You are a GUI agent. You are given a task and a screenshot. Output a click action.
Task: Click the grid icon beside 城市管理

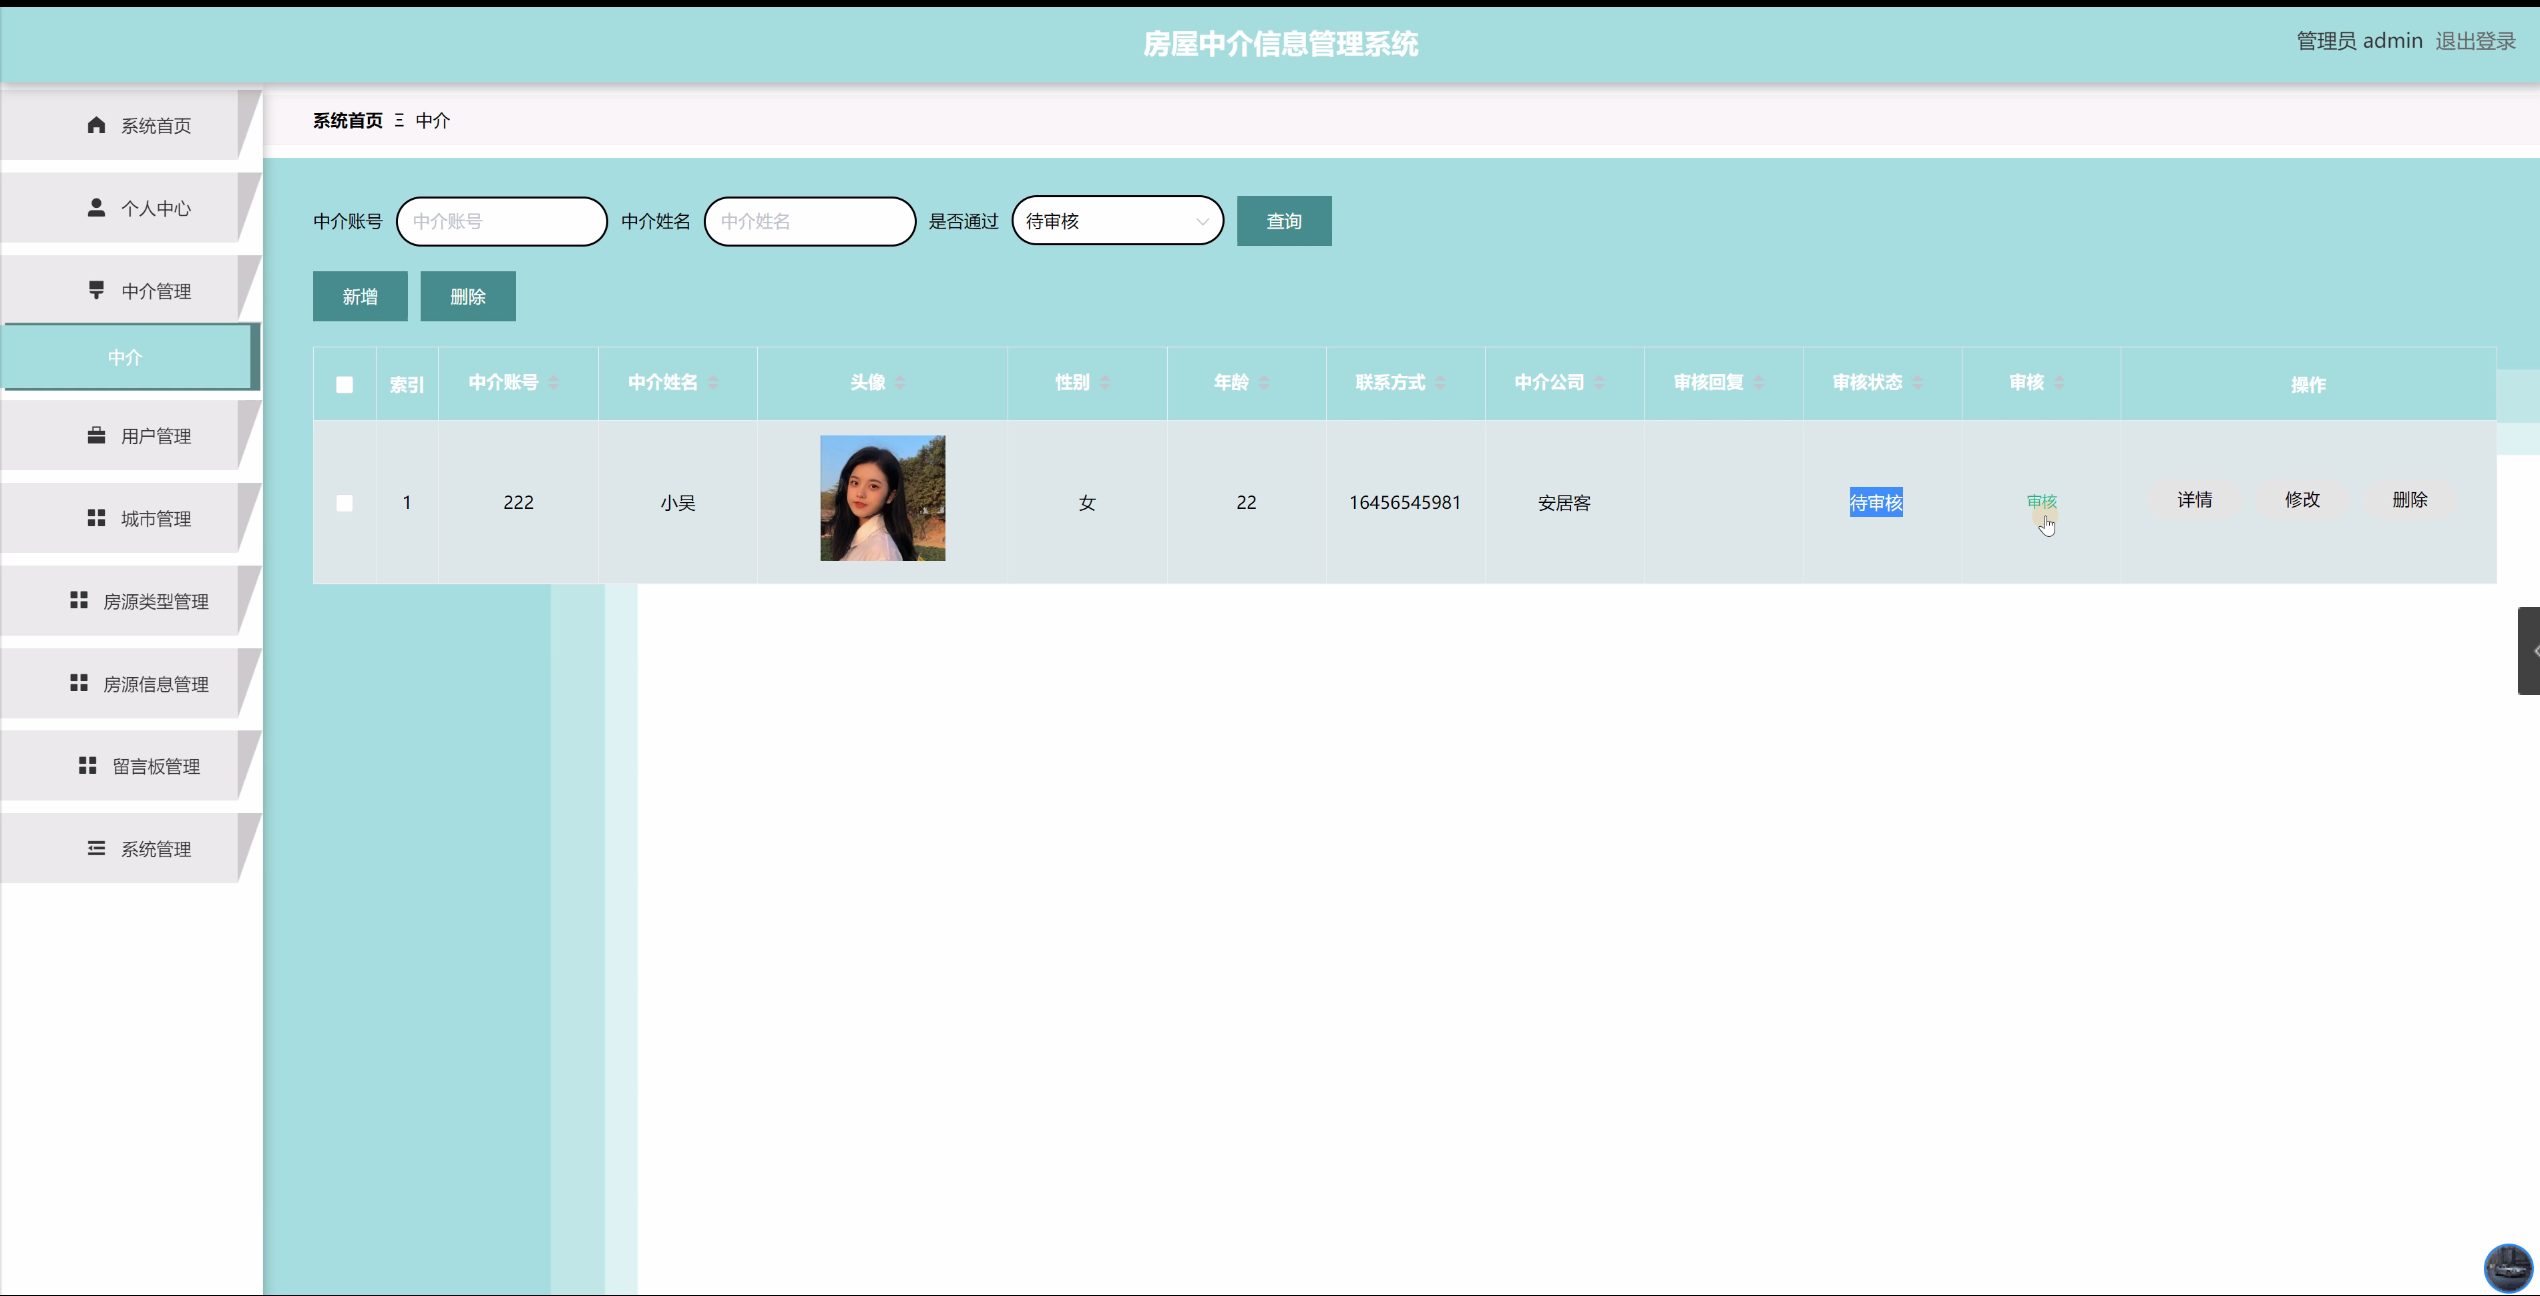96,518
